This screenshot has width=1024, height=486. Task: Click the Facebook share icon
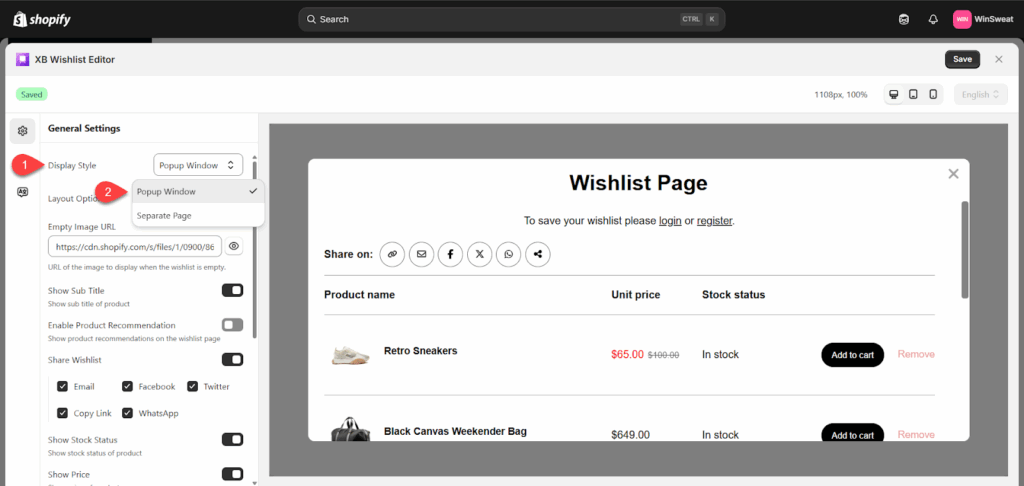(450, 254)
